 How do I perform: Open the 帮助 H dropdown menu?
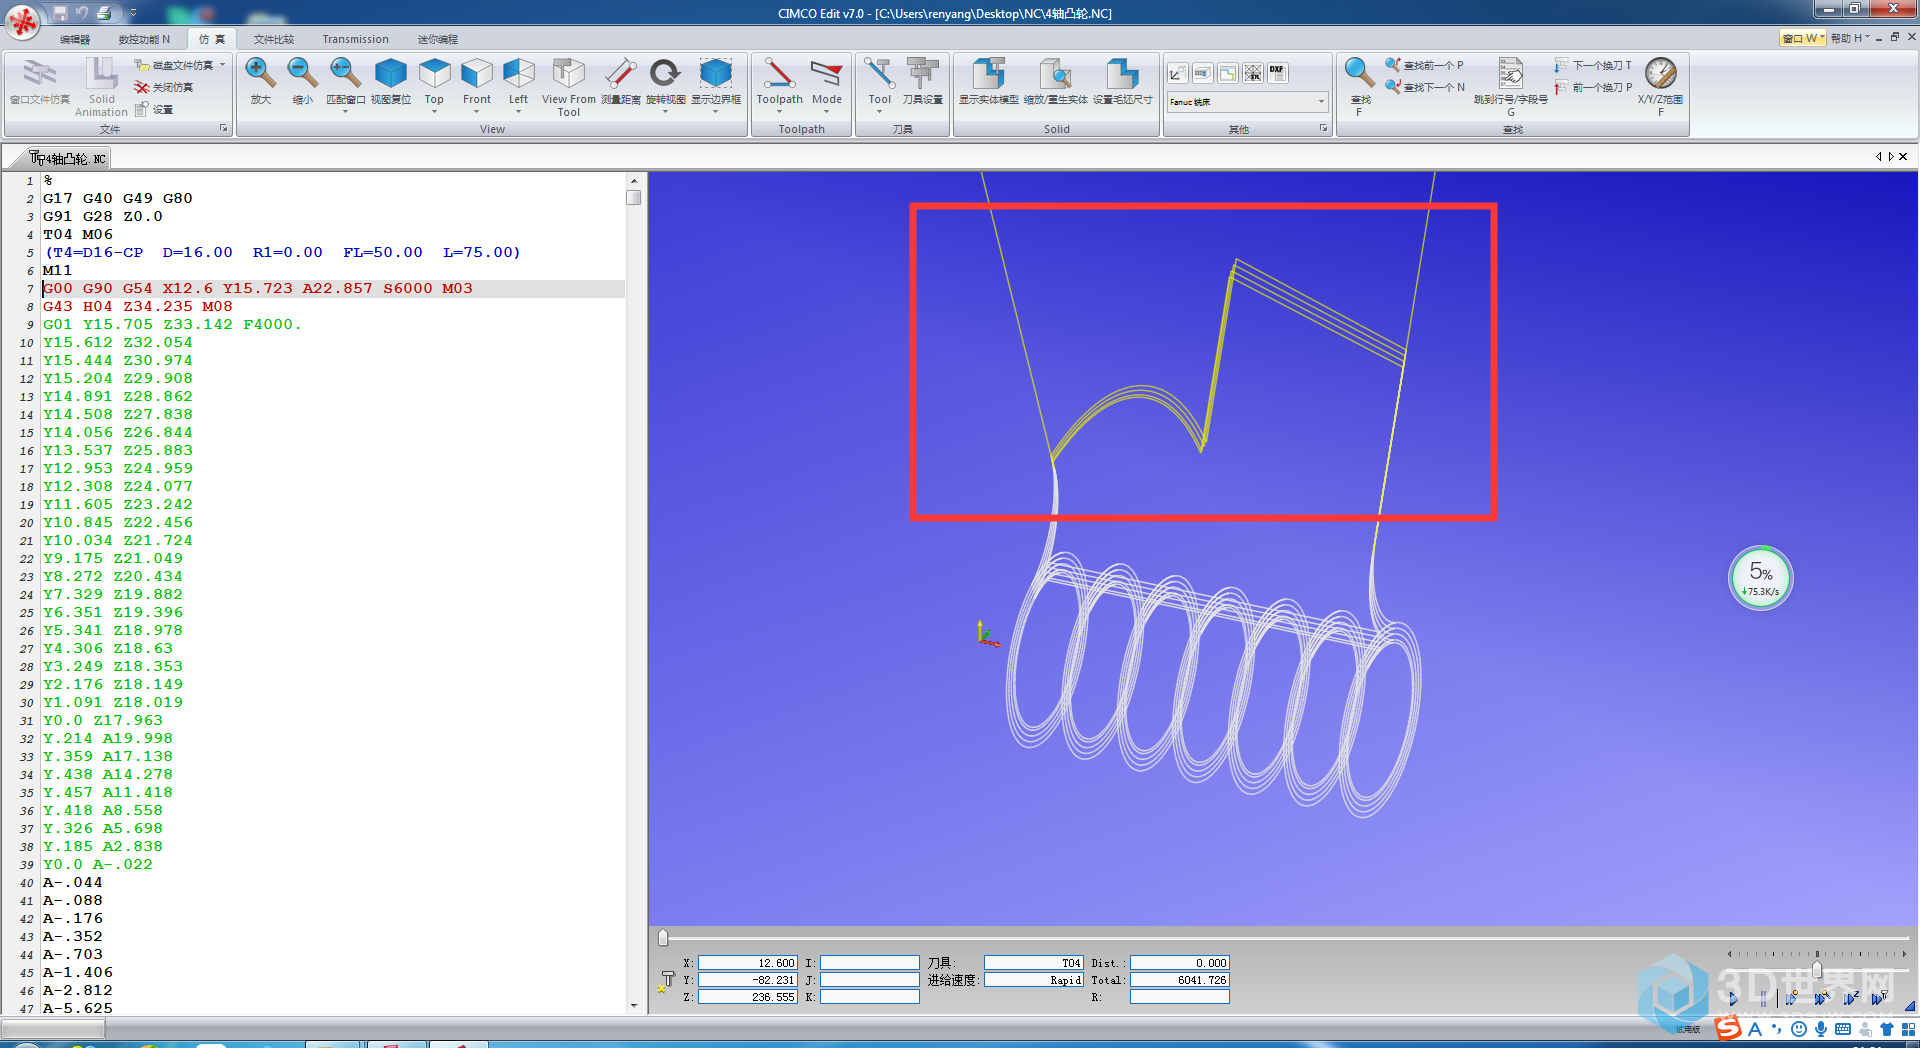[x=1850, y=38]
